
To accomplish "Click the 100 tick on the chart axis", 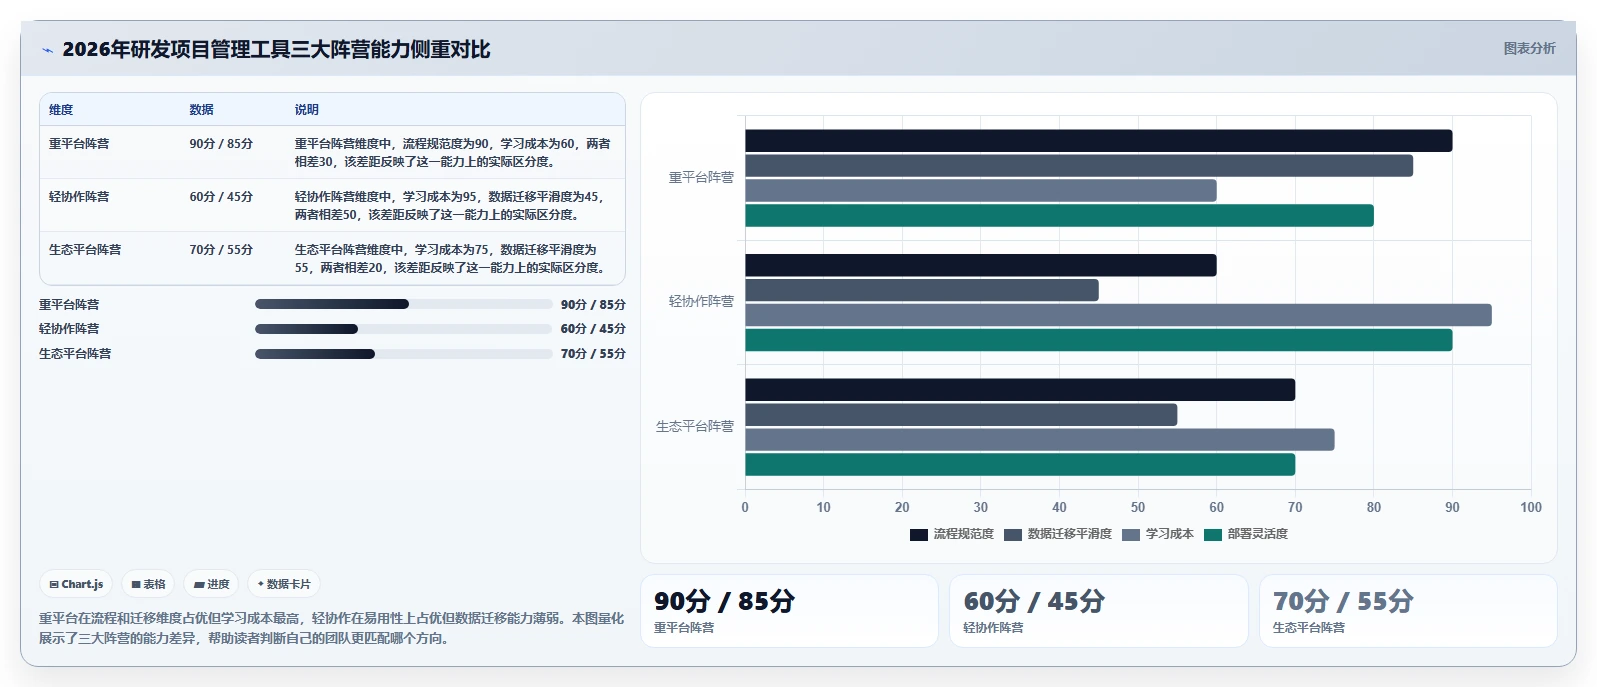I will (x=1531, y=508).
